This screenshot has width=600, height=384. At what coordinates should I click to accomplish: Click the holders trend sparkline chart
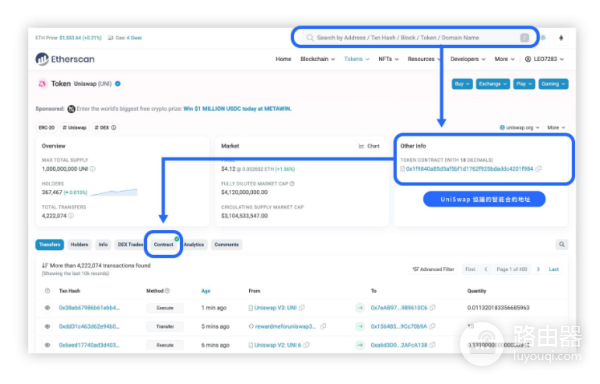(x=114, y=192)
